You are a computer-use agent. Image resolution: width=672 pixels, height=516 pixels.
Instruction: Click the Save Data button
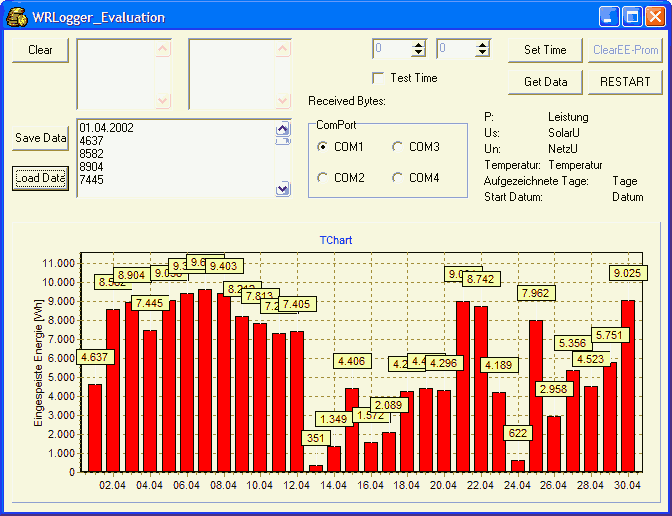40,138
